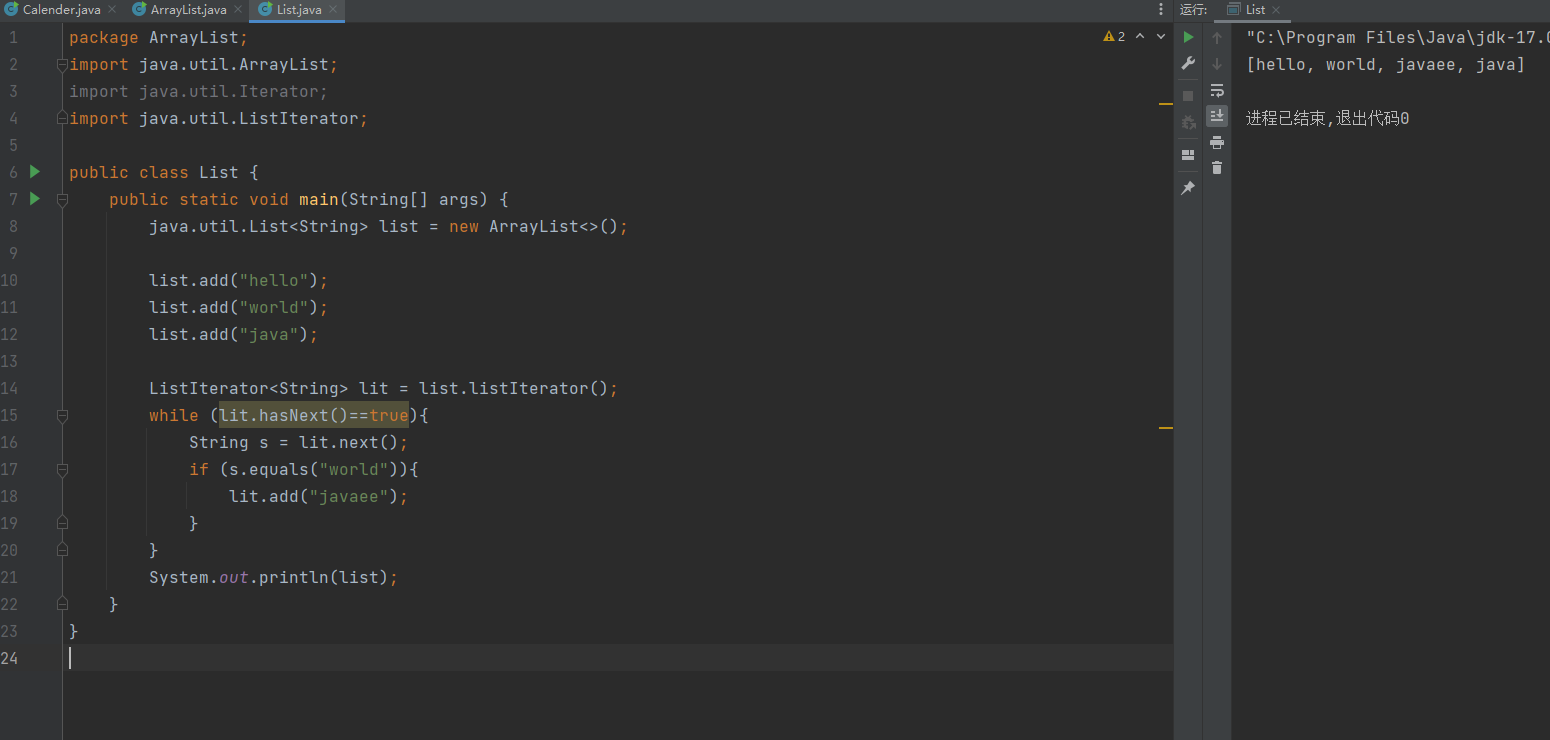Open run configuration wrench settings

pyautogui.click(x=1188, y=64)
